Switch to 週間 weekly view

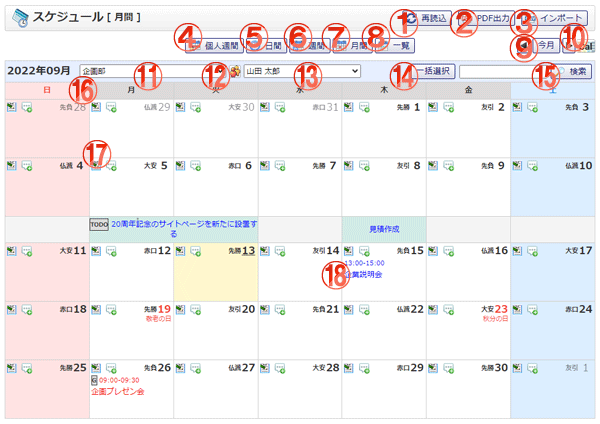(310, 46)
